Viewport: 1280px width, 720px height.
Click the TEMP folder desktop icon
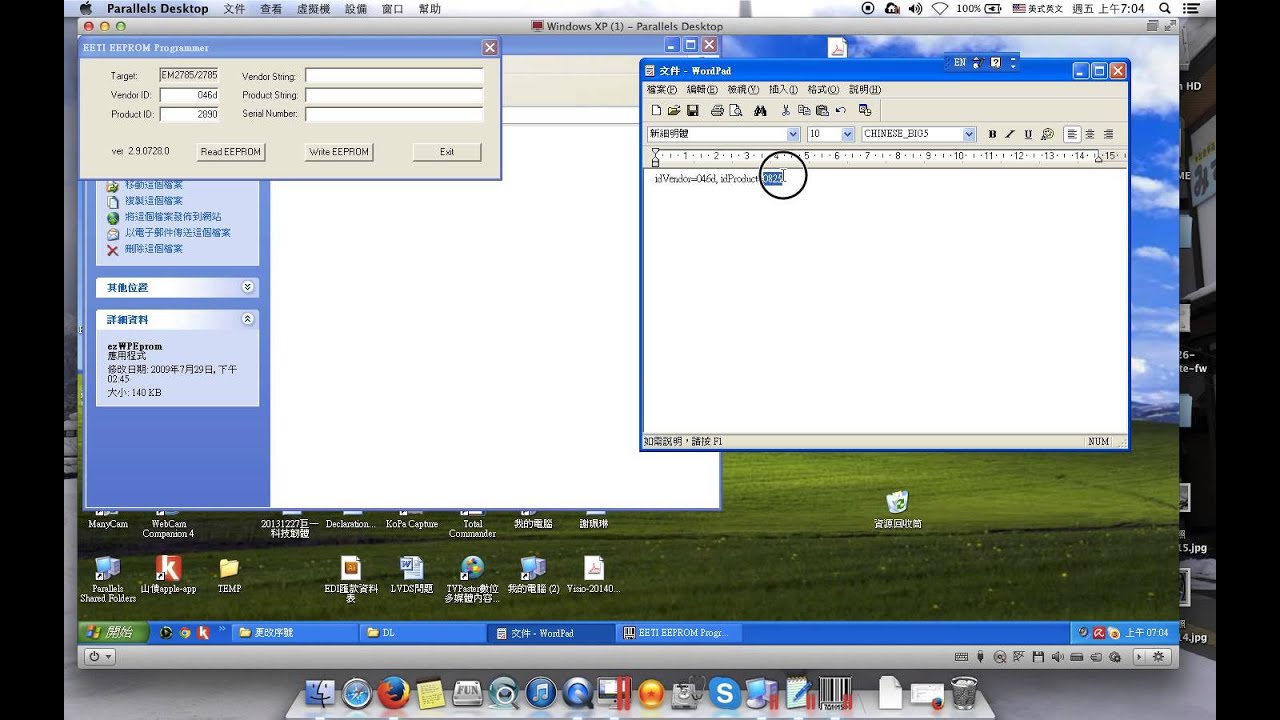tap(229, 574)
